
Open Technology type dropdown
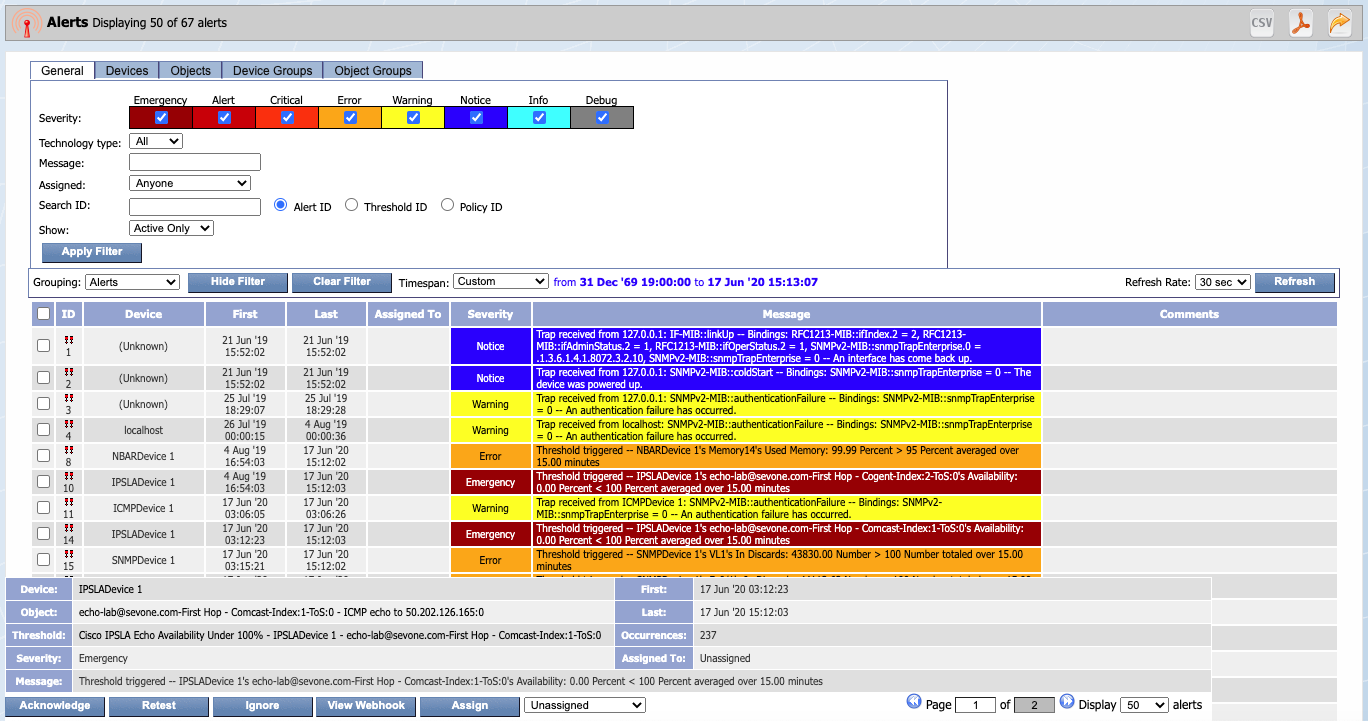156,141
